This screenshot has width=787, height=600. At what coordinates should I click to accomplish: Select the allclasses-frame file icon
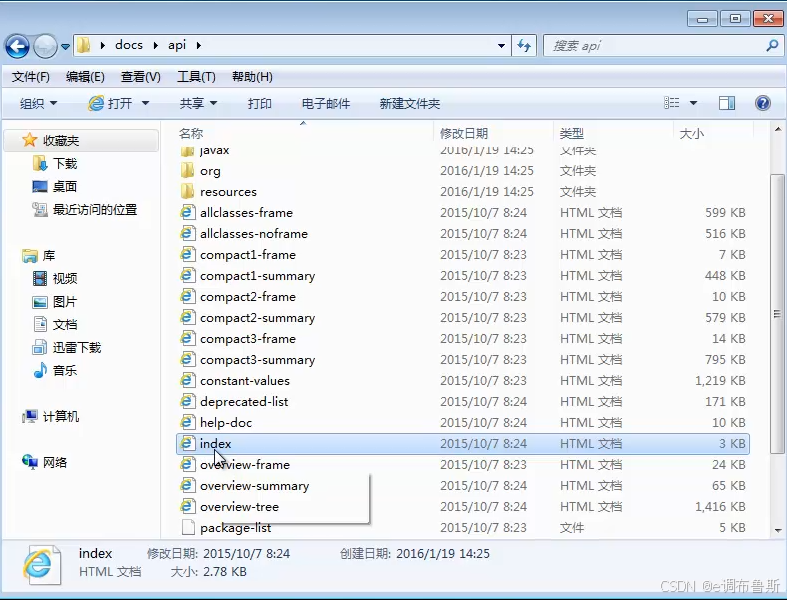tap(187, 212)
